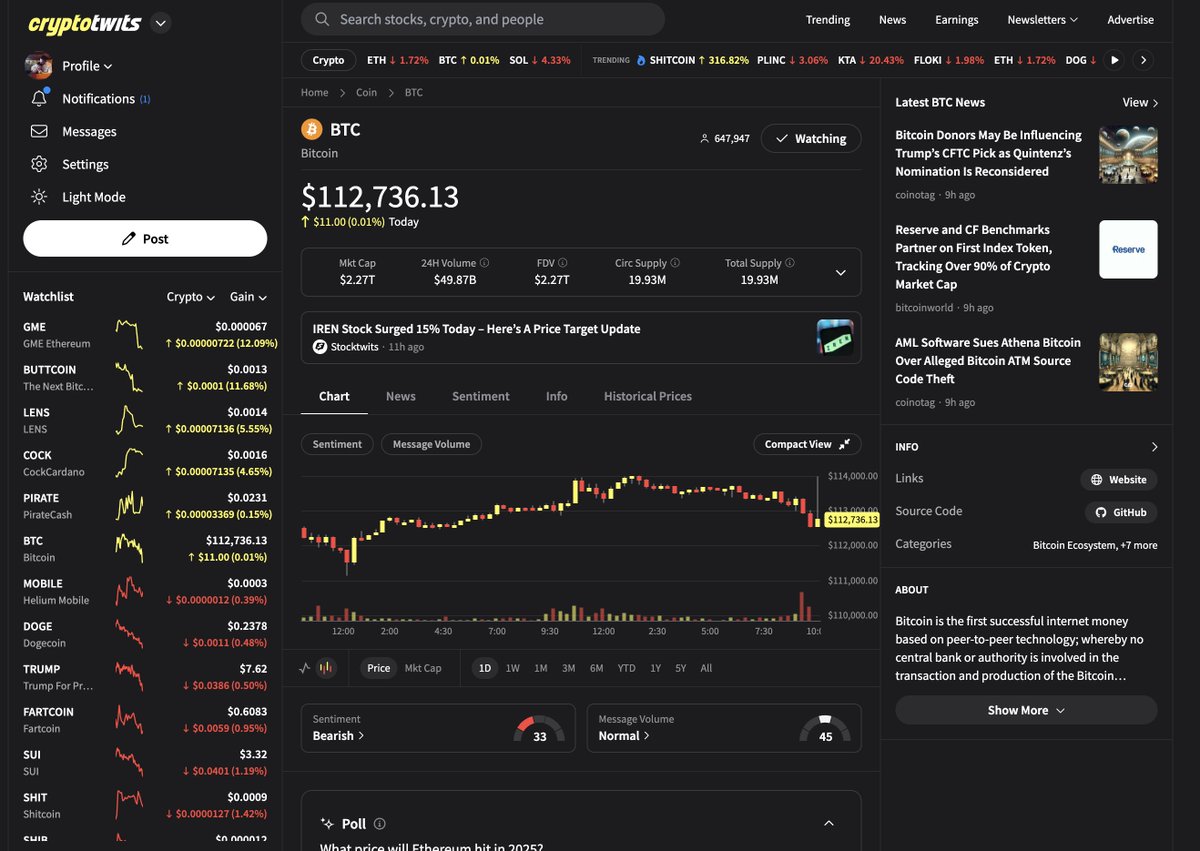Select the Crypto ticker pill

pyautogui.click(x=328, y=60)
